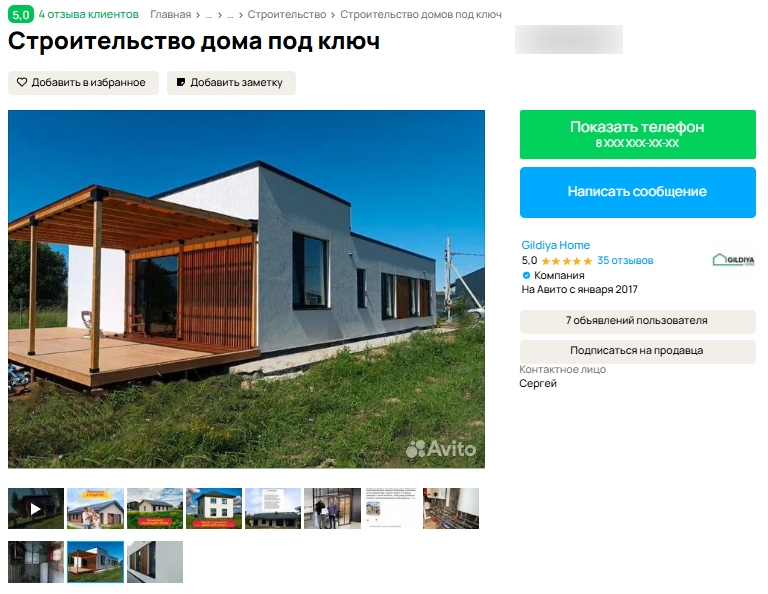Screen dimensions: 768x594
Task: Click the green 5,0 rating badge
Action: click(21, 15)
